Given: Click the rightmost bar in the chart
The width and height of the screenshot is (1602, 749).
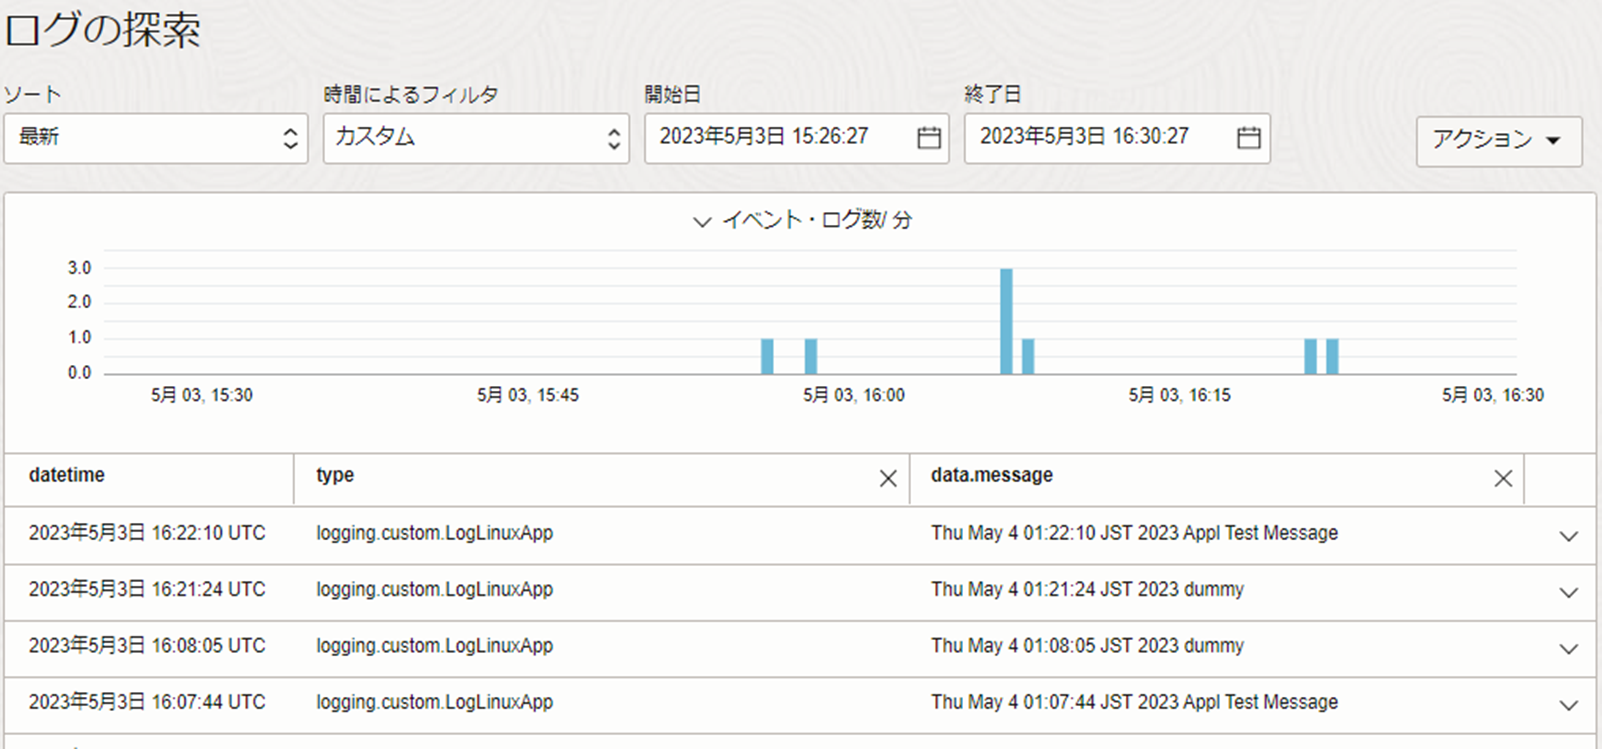Looking at the screenshot, I should coord(1332,356).
